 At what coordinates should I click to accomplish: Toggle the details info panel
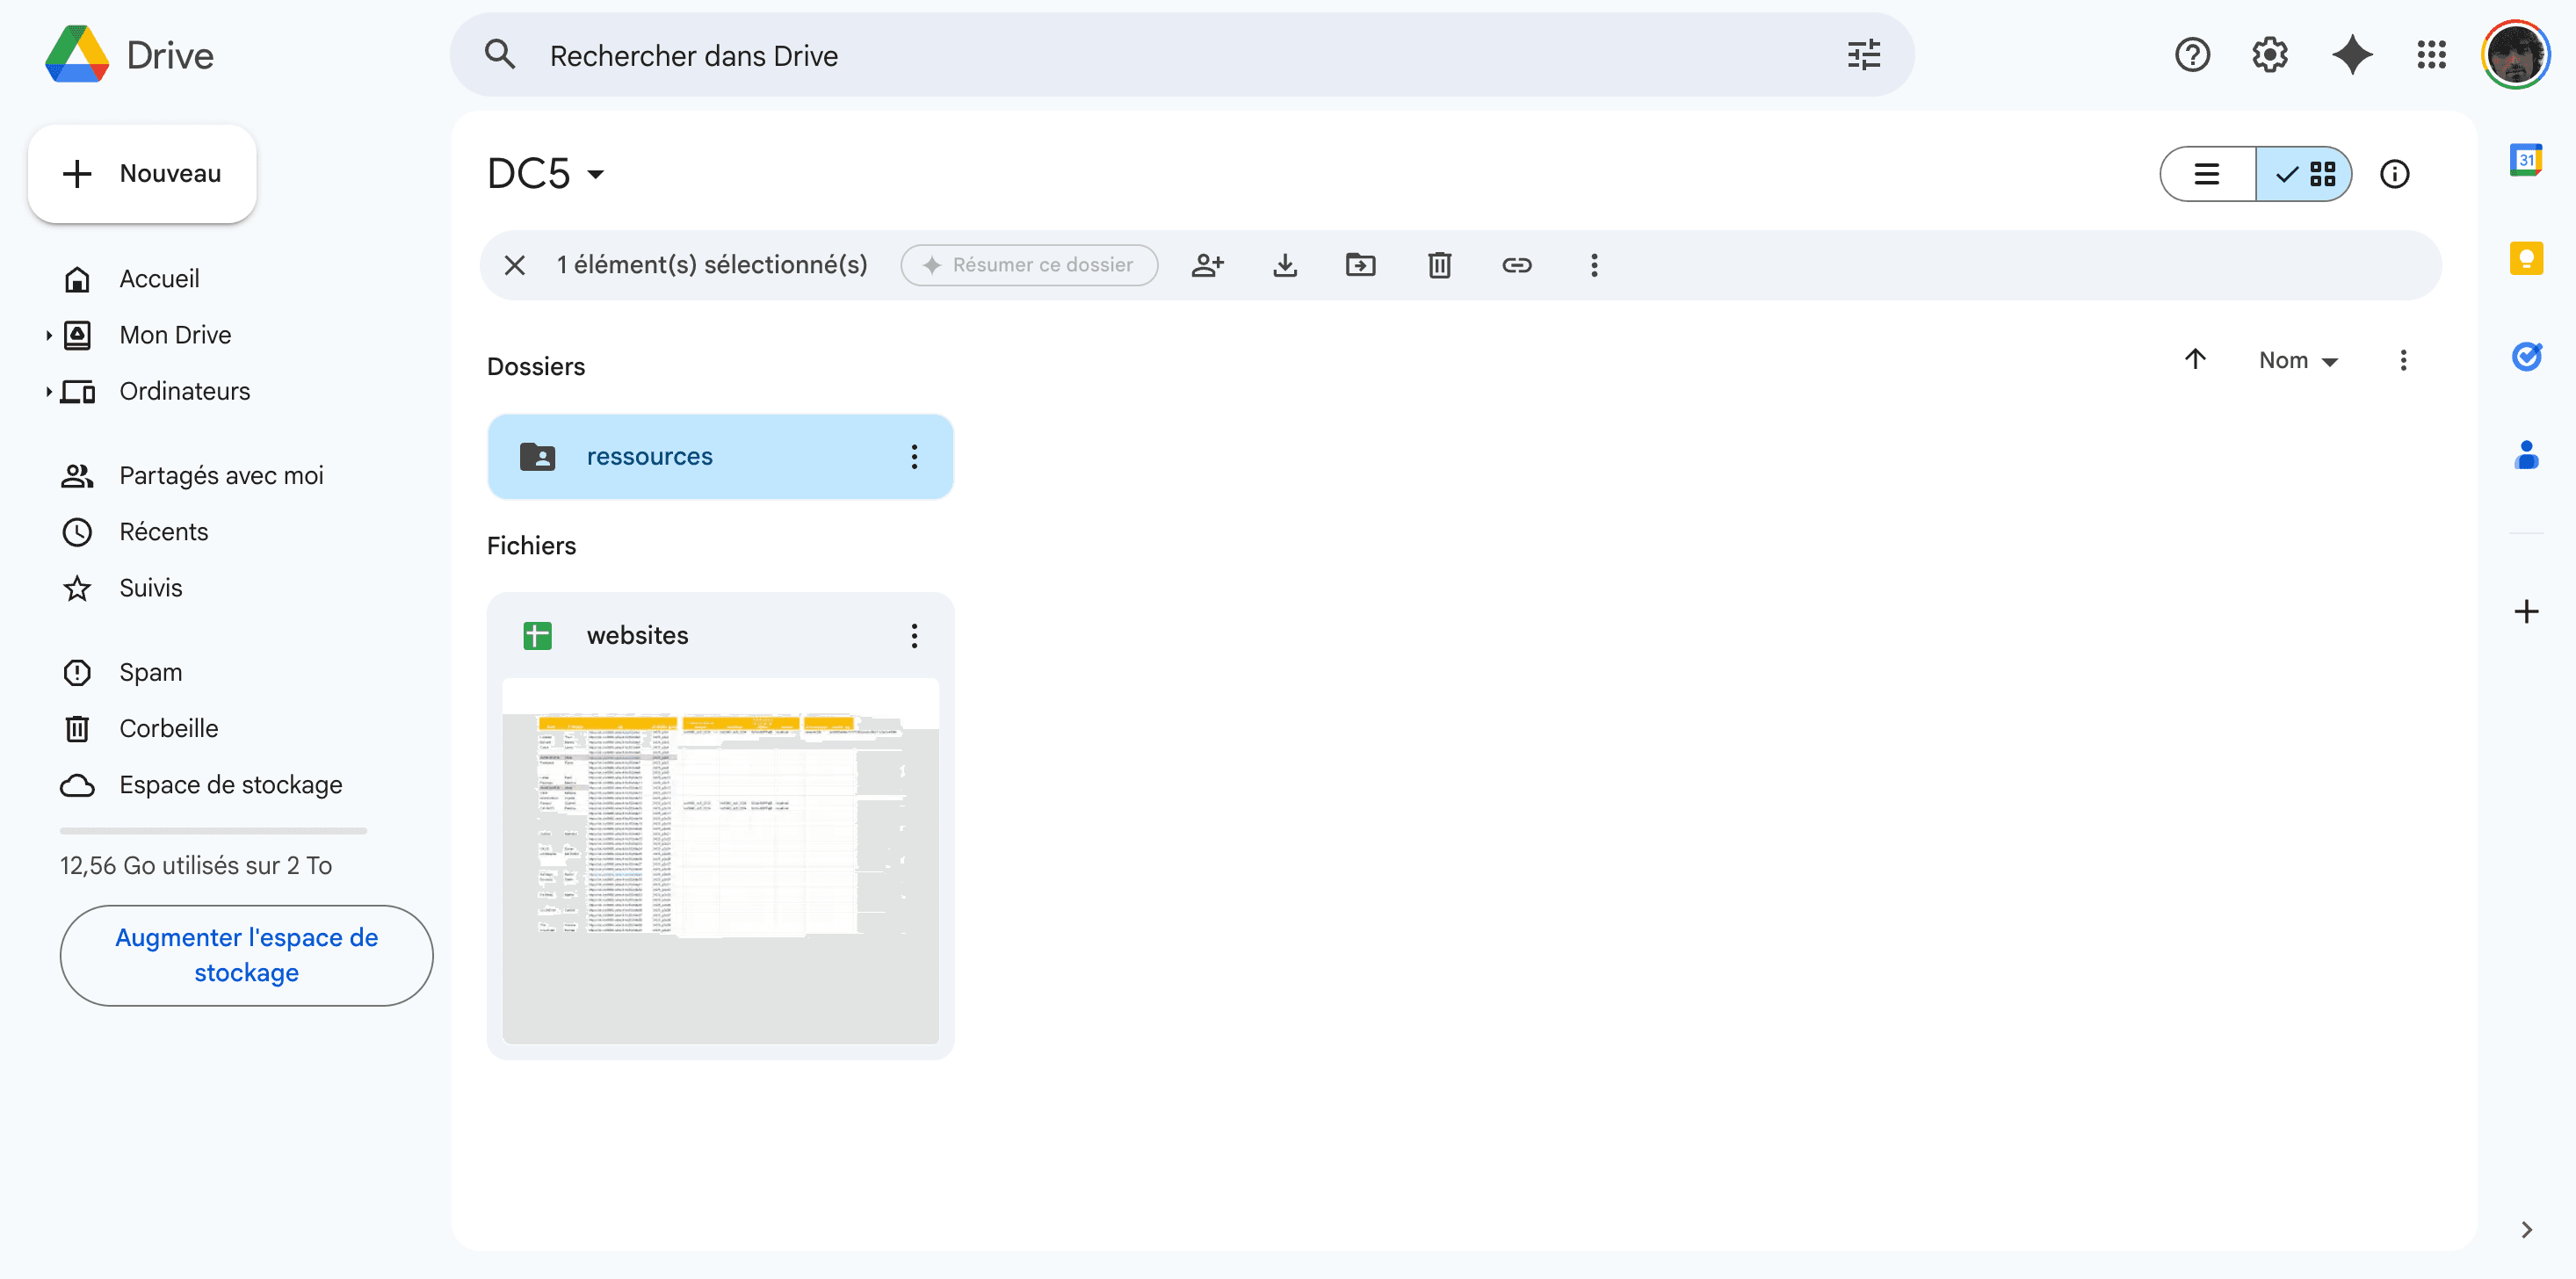coord(2394,174)
